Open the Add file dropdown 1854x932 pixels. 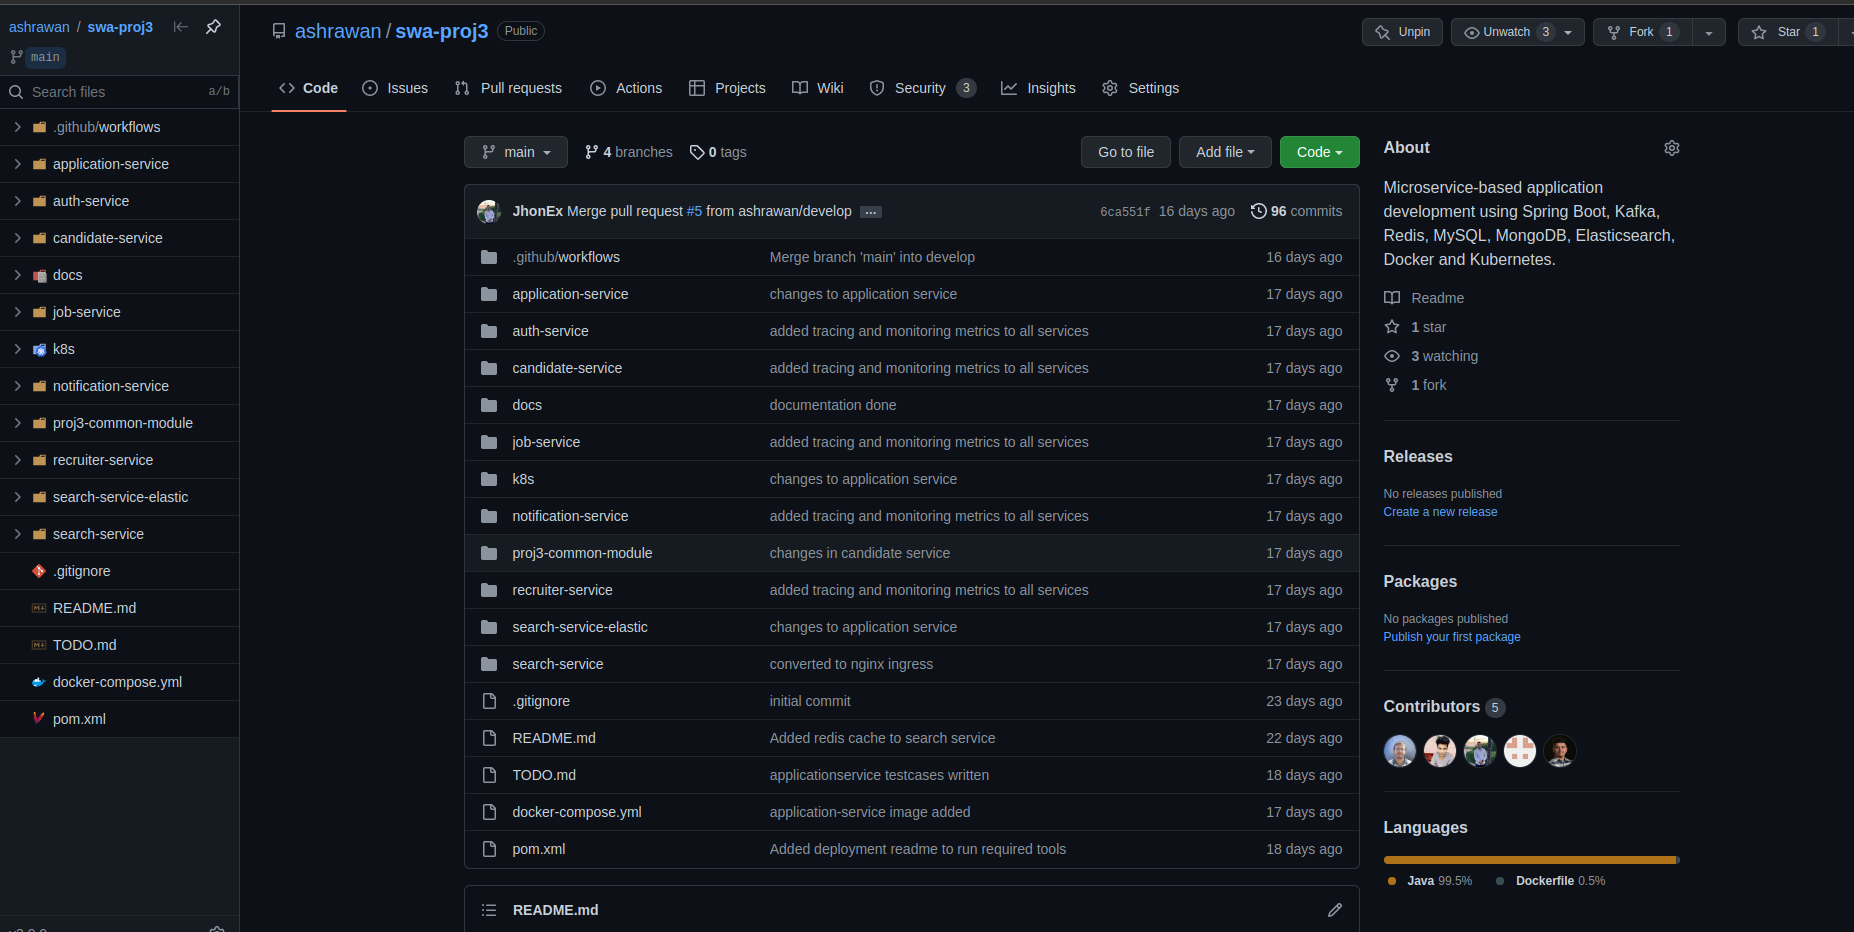[1224, 151]
